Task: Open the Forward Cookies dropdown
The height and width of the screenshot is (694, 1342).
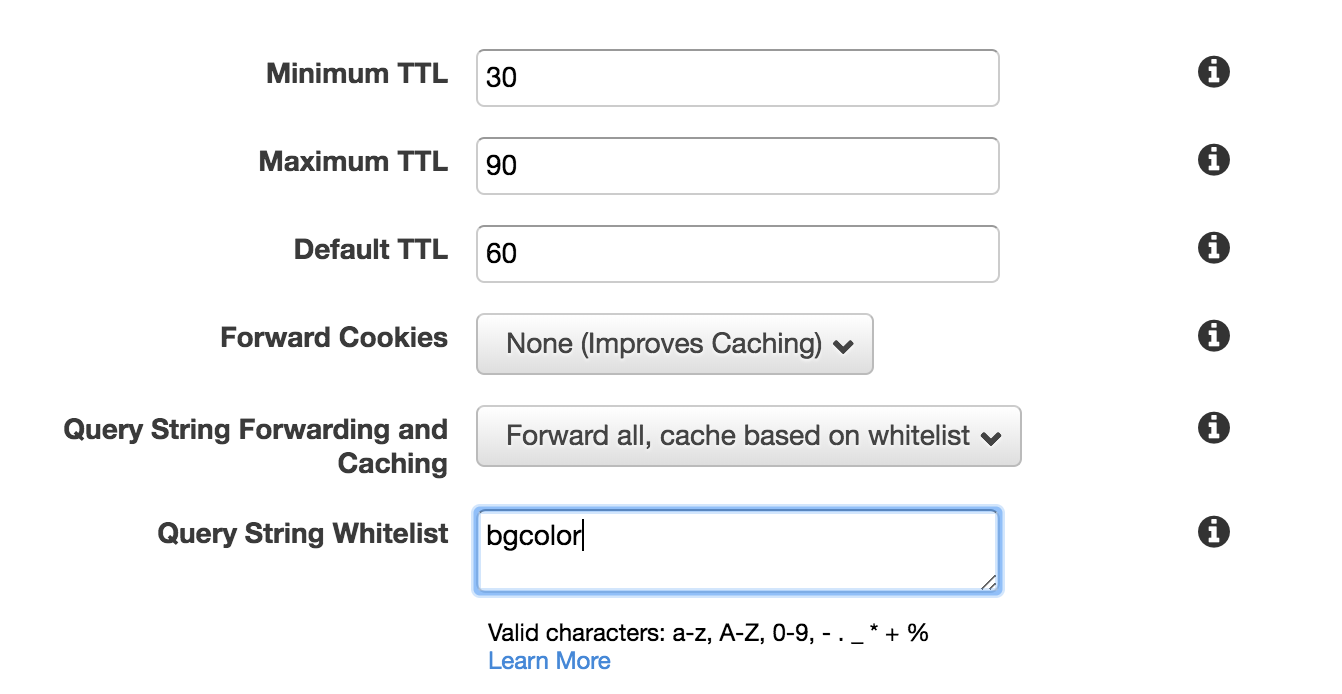Action: pyautogui.click(x=675, y=344)
